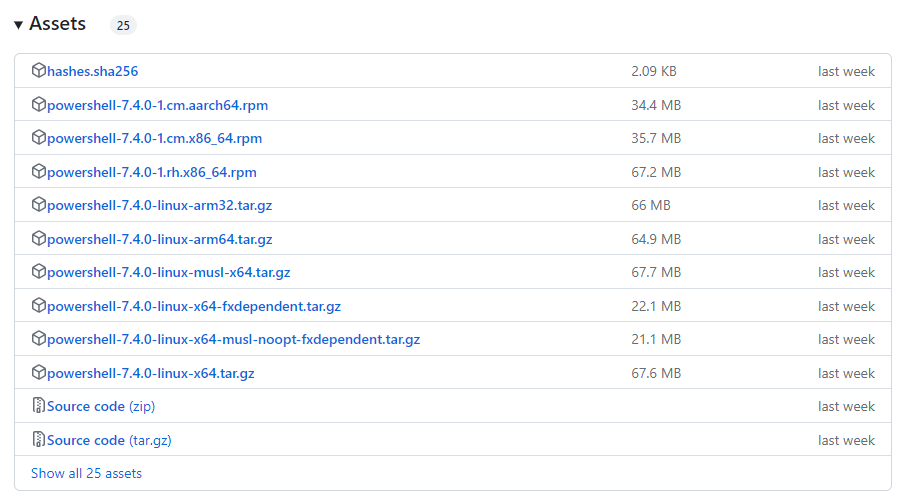The image size is (898, 497).
Task: Click the 2.09 KB size value
Action: click(x=654, y=71)
